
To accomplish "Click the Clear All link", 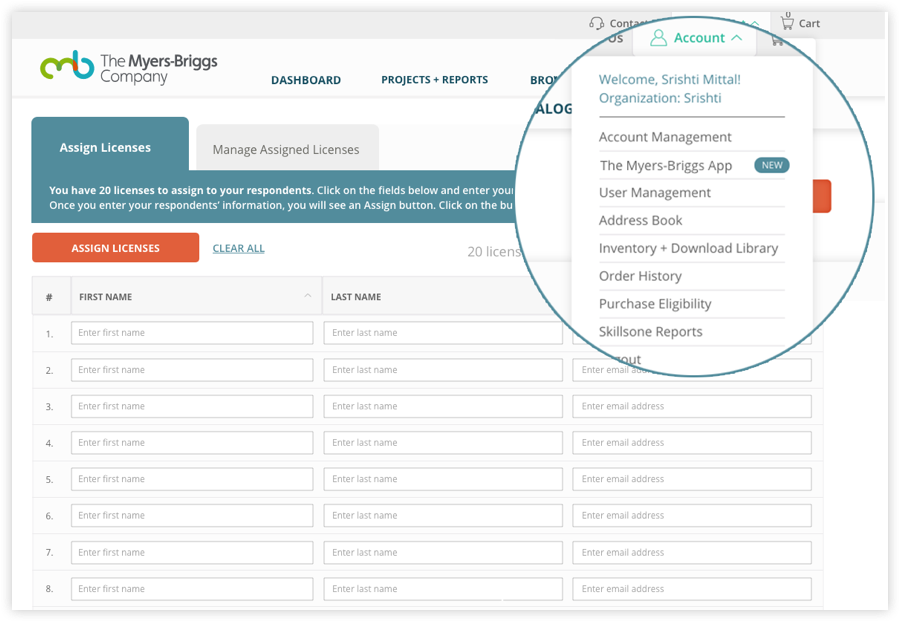I will coord(239,248).
